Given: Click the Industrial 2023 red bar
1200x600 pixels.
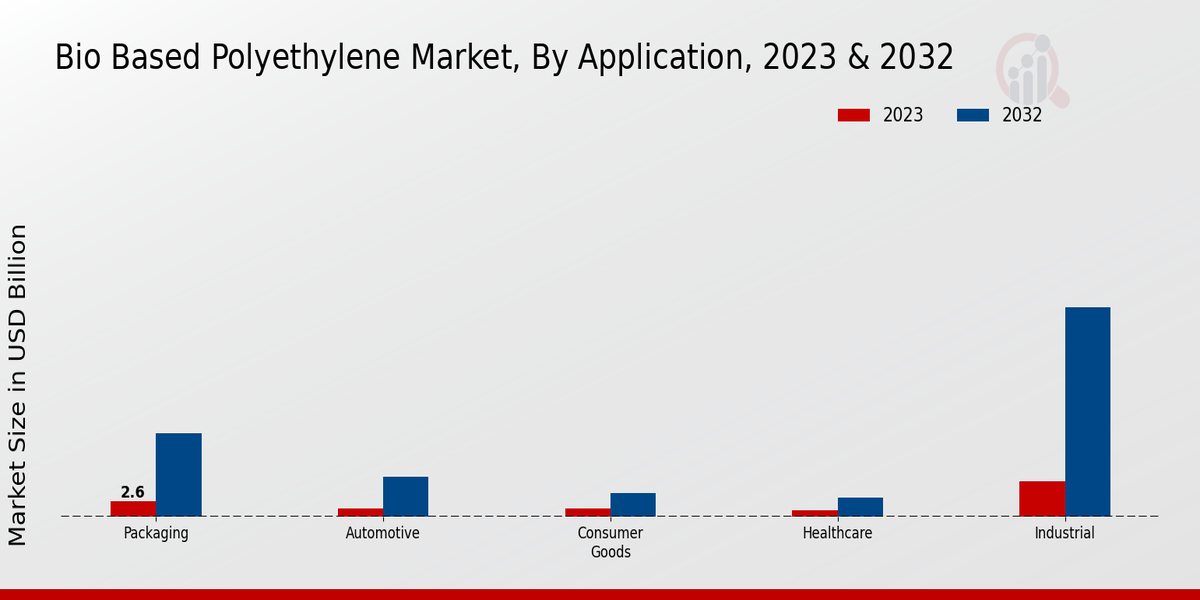Looking at the screenshot, I should click(1042, 498).
